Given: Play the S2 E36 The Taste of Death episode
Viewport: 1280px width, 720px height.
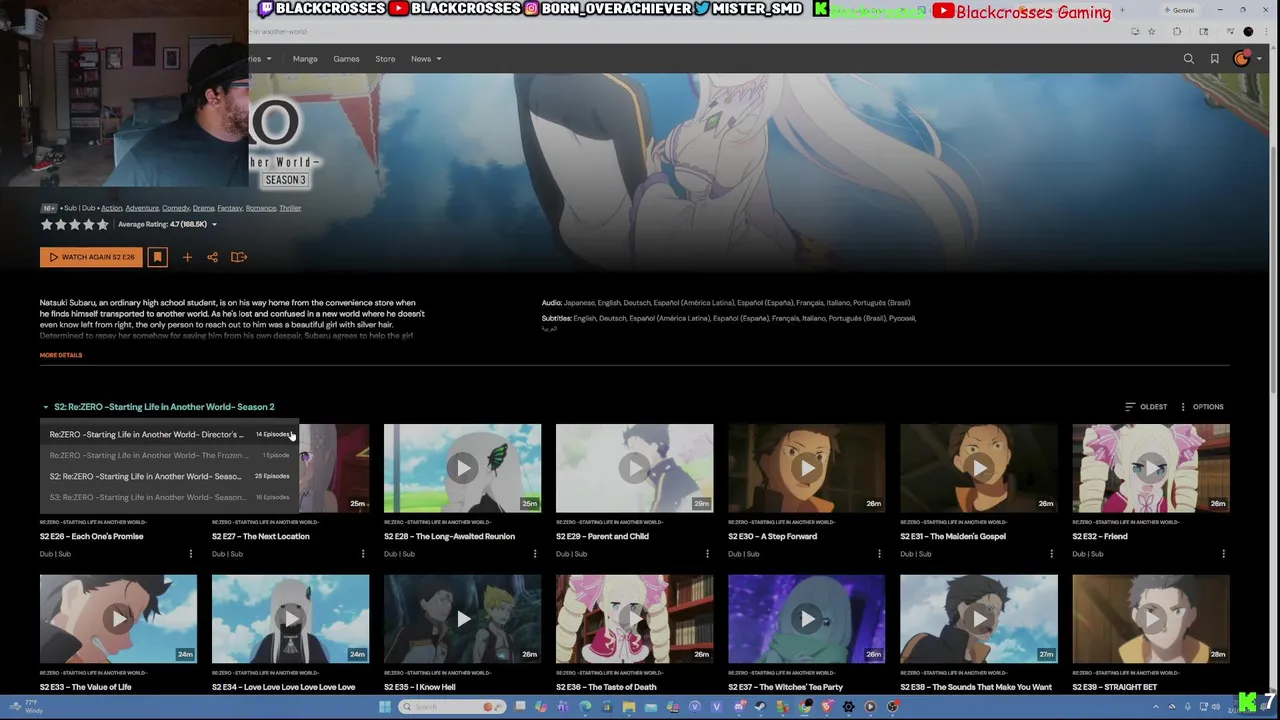Looking at the screenshot, I should 634,618.
